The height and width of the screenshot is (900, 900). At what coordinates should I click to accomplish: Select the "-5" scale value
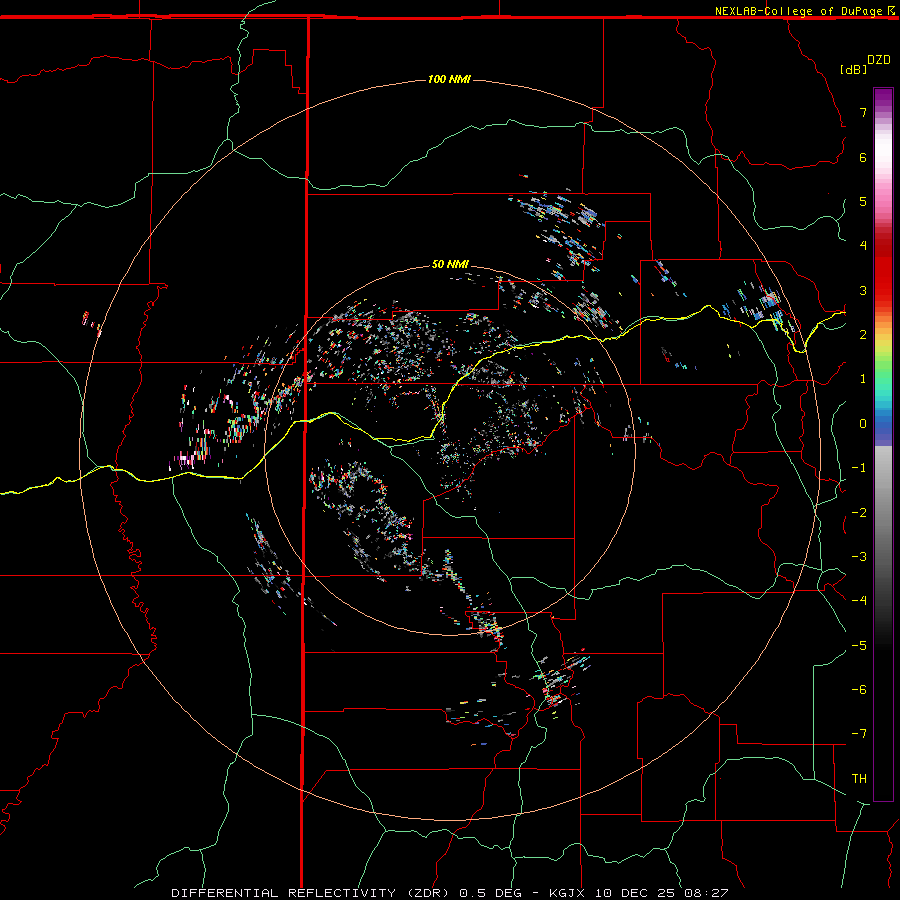point(859,646)
